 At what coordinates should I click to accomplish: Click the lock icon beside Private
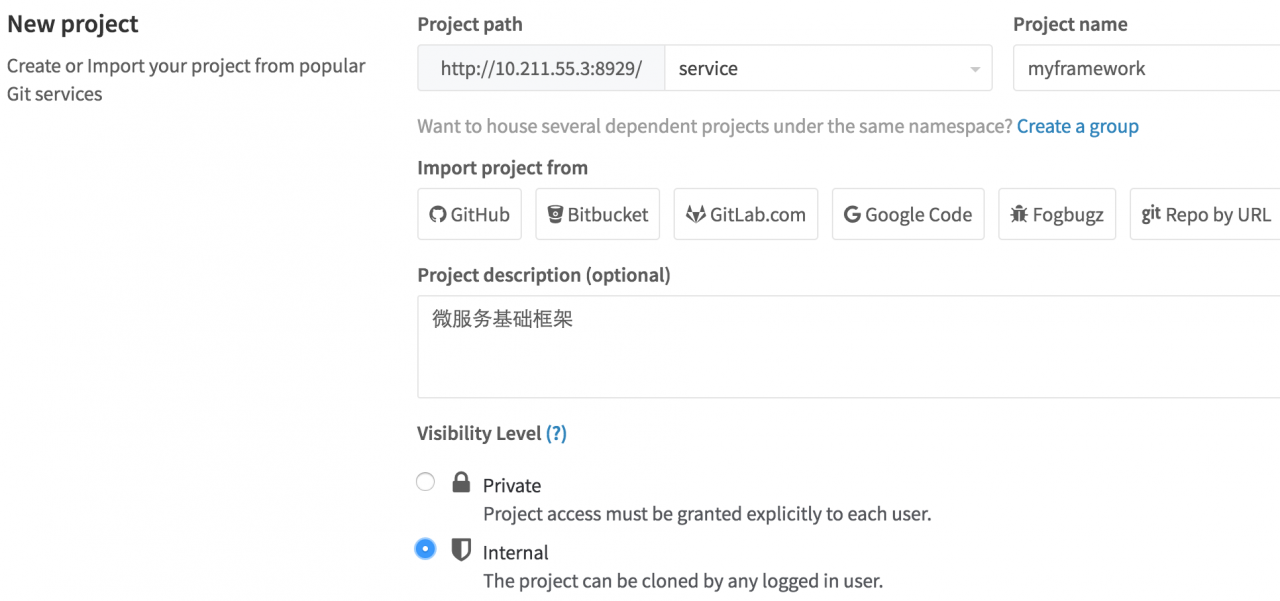[x=461, y=483]
